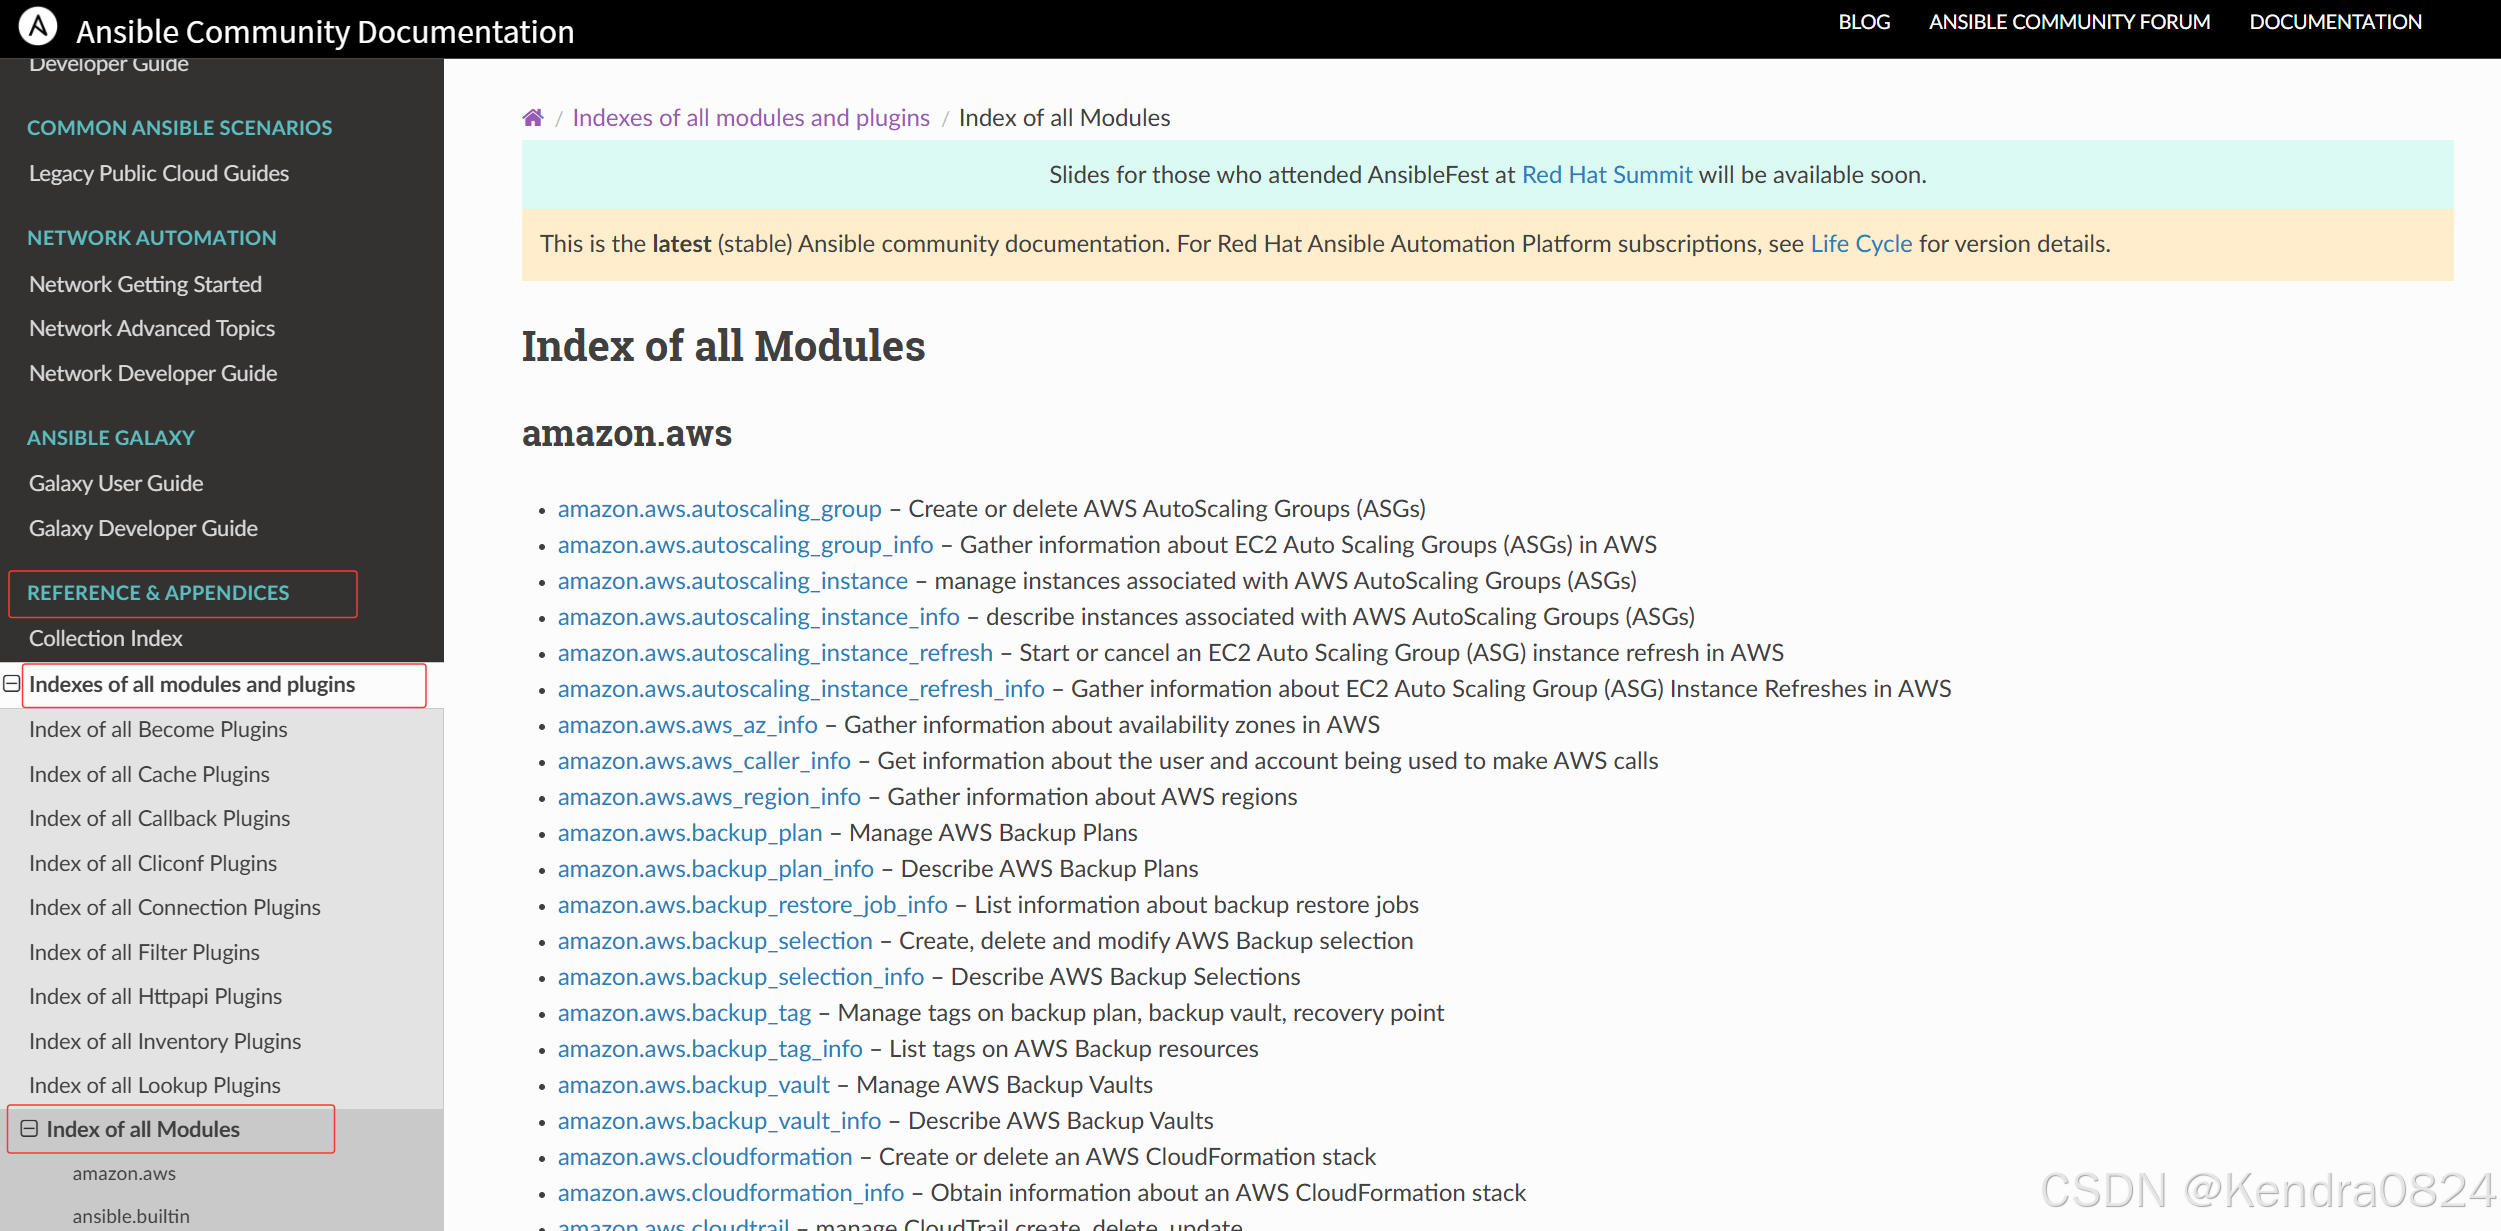Open amazon.aws.backup_vault_info module link
The image size is (2501, 1231).
pyautogui.click(x=719, y=1121)
